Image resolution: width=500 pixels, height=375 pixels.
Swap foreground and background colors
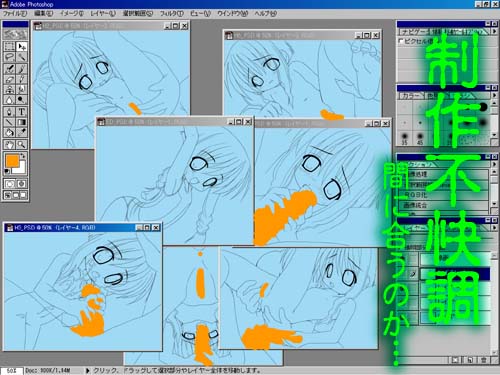pos(23,156)
